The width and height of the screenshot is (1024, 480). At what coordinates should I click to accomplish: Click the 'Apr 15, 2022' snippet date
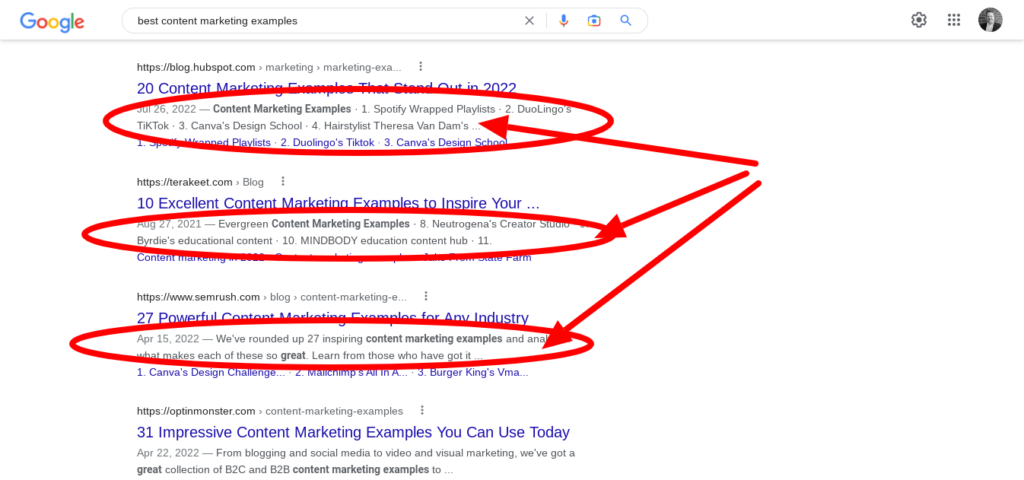point(168,339)
